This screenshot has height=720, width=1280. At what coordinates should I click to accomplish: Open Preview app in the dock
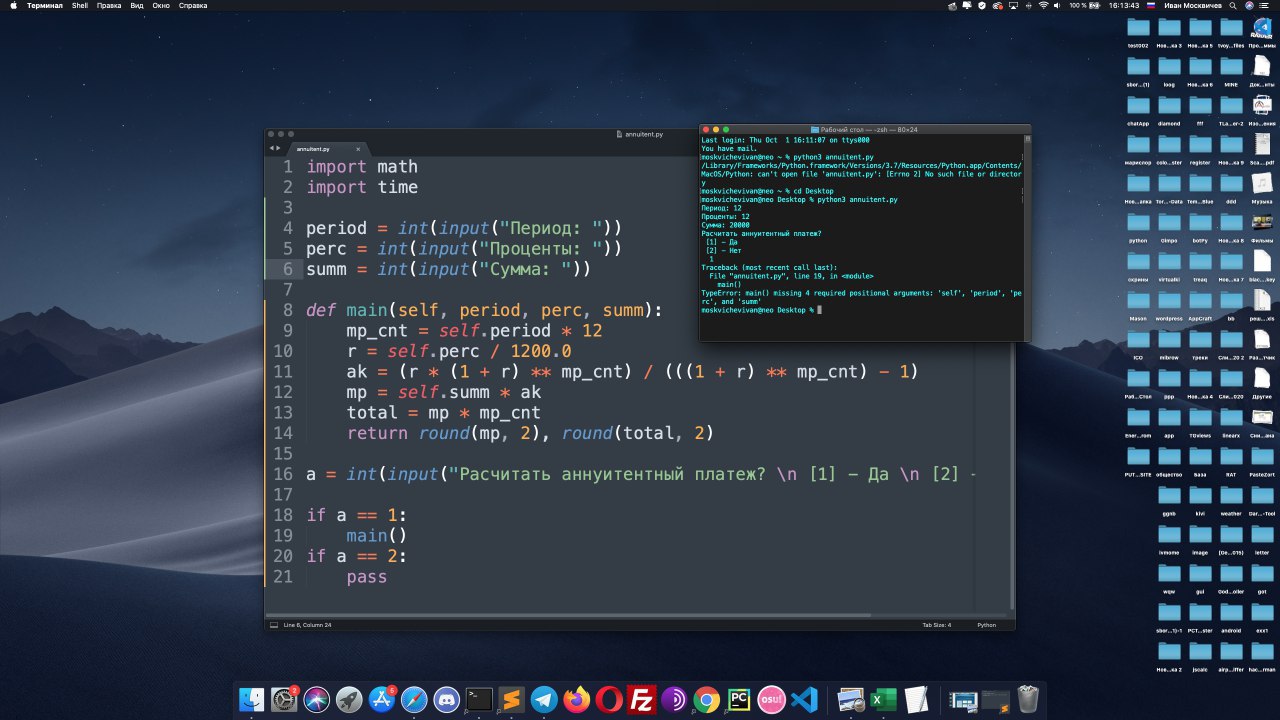coord(851,699)
